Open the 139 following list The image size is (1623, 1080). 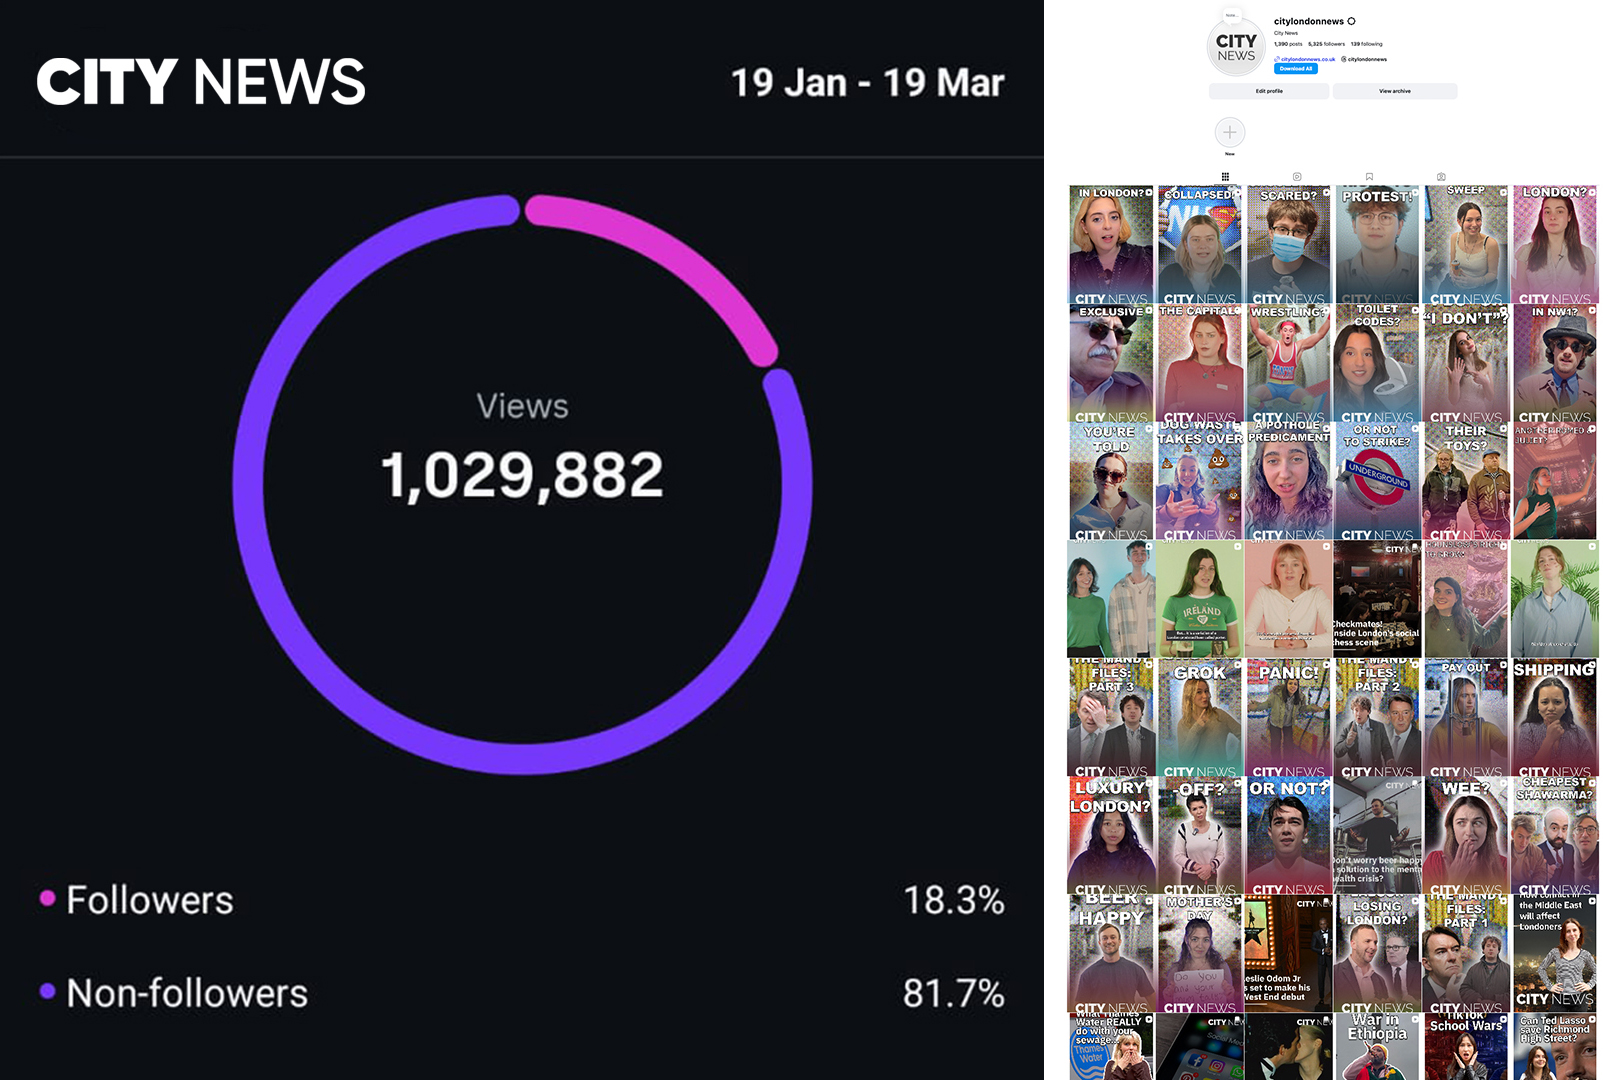(1366, 44)
